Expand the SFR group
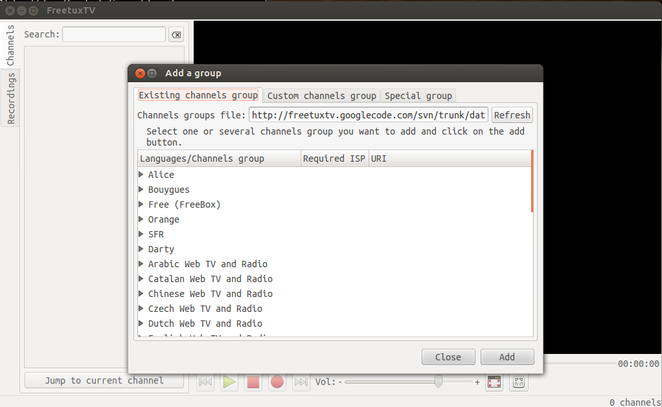Screen dimensions: 662x407 [x=141, y=234]
